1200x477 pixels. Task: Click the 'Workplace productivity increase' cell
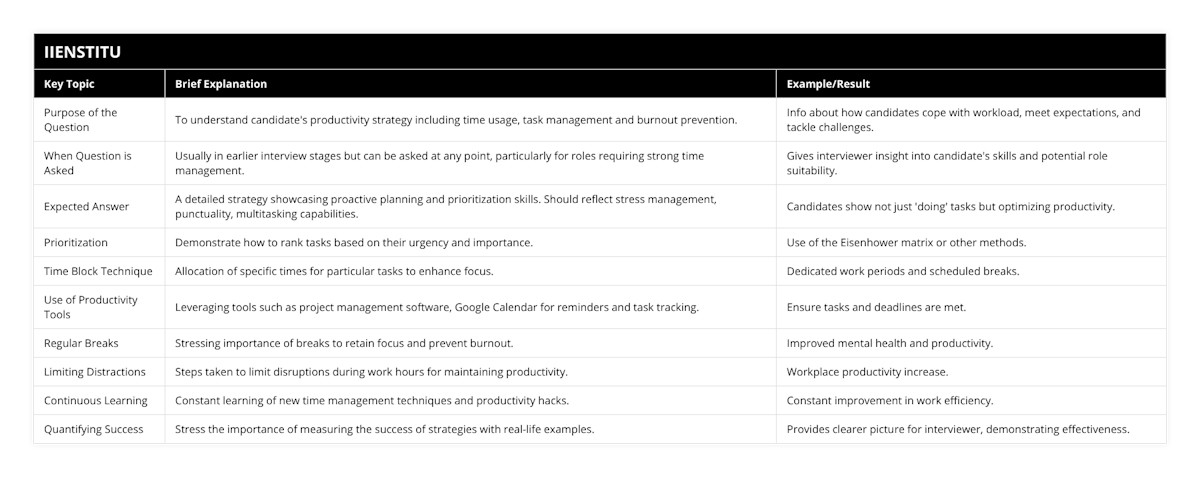tap(868, 372)
